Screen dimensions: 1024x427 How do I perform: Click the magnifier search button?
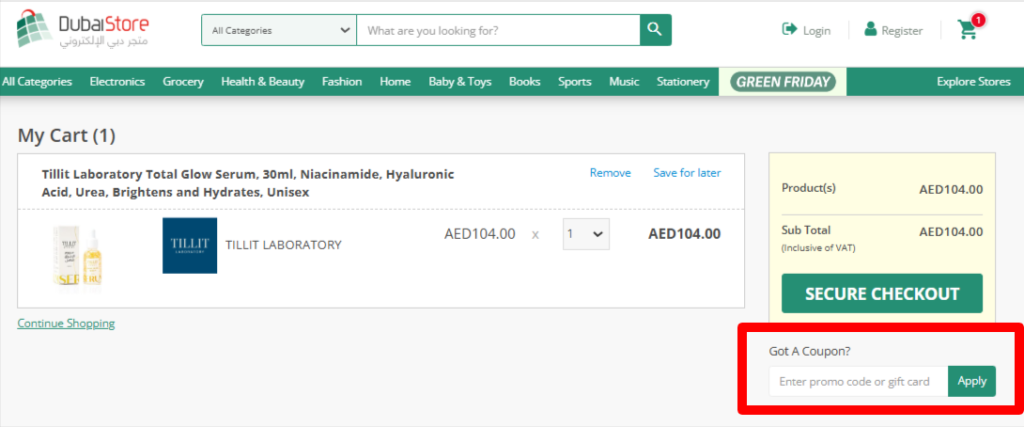point(655,30)
